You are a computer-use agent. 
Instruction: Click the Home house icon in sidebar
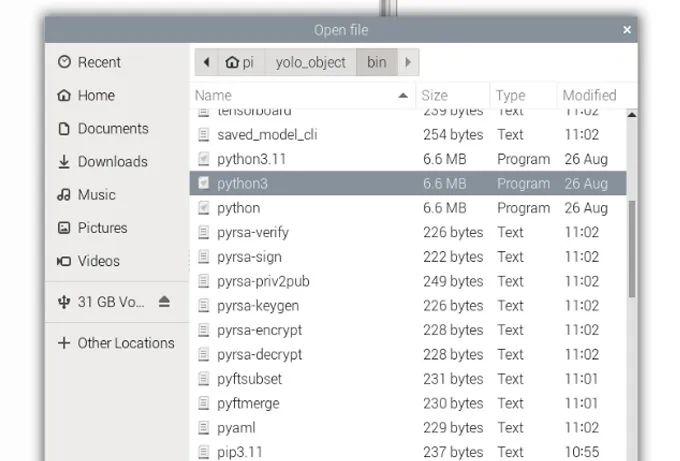[64, 95]
